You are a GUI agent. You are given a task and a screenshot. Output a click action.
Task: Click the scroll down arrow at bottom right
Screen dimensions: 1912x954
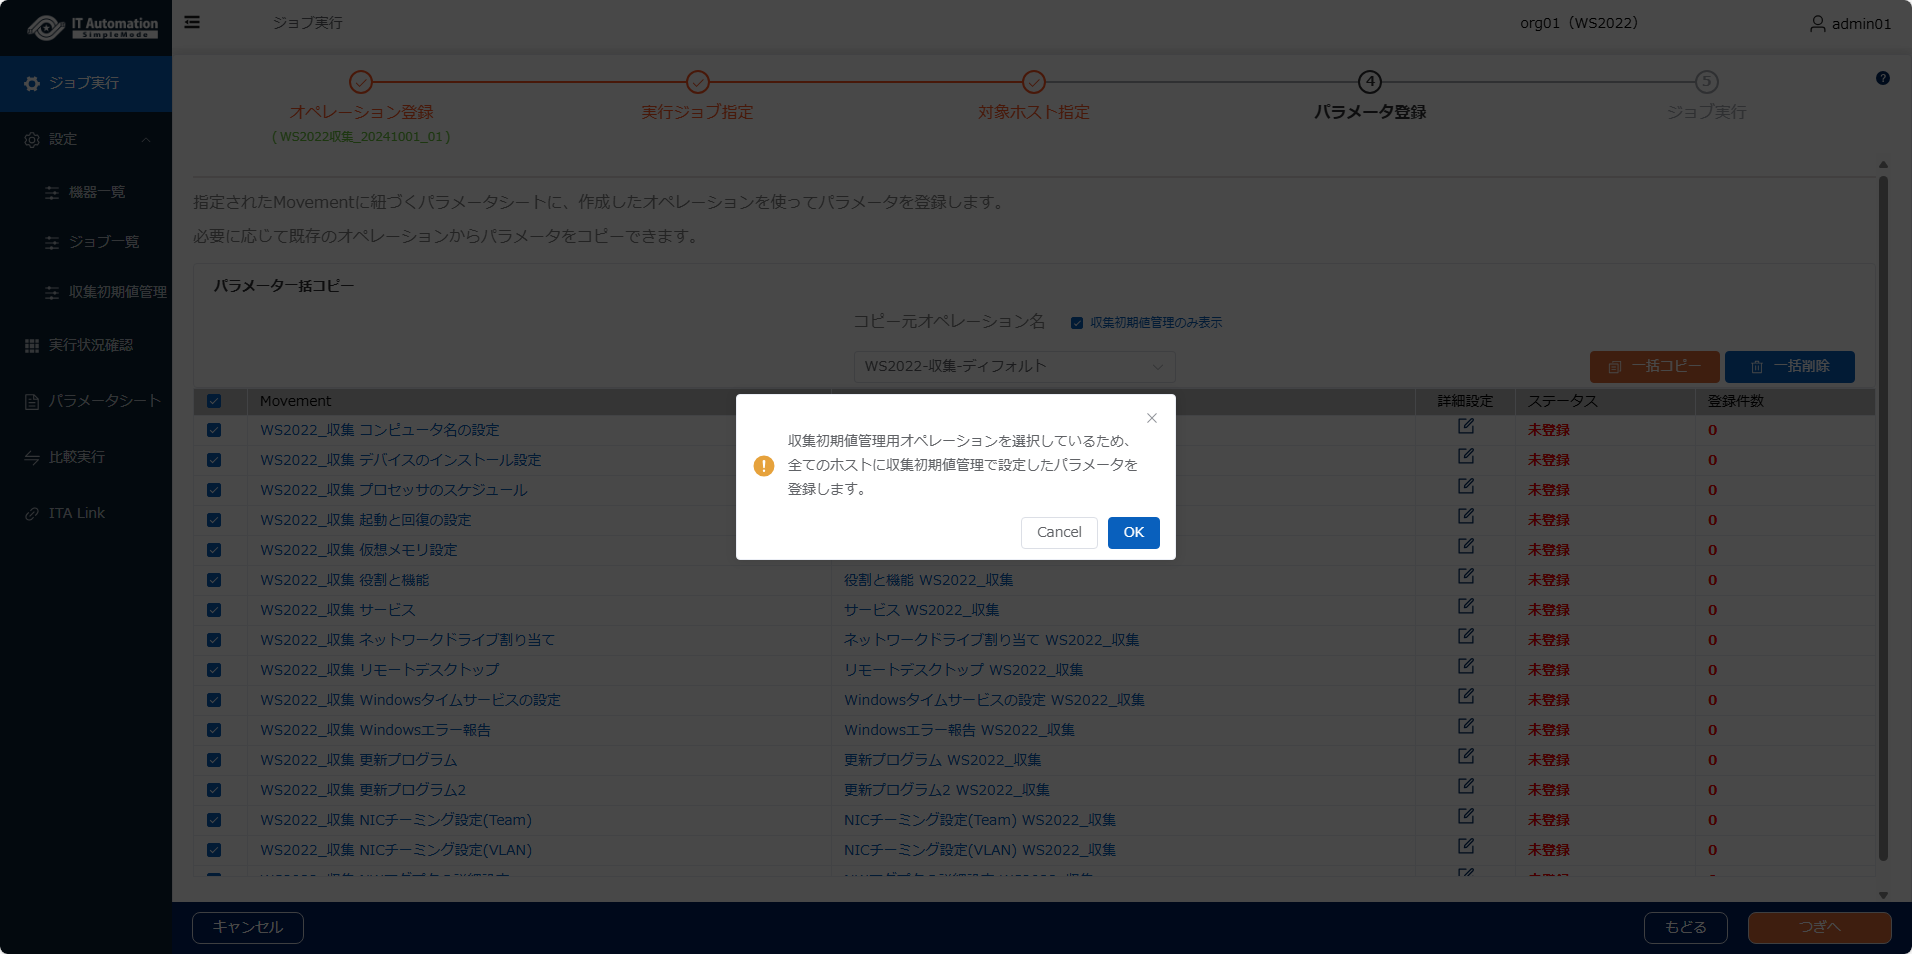(x=1882, y=895)
